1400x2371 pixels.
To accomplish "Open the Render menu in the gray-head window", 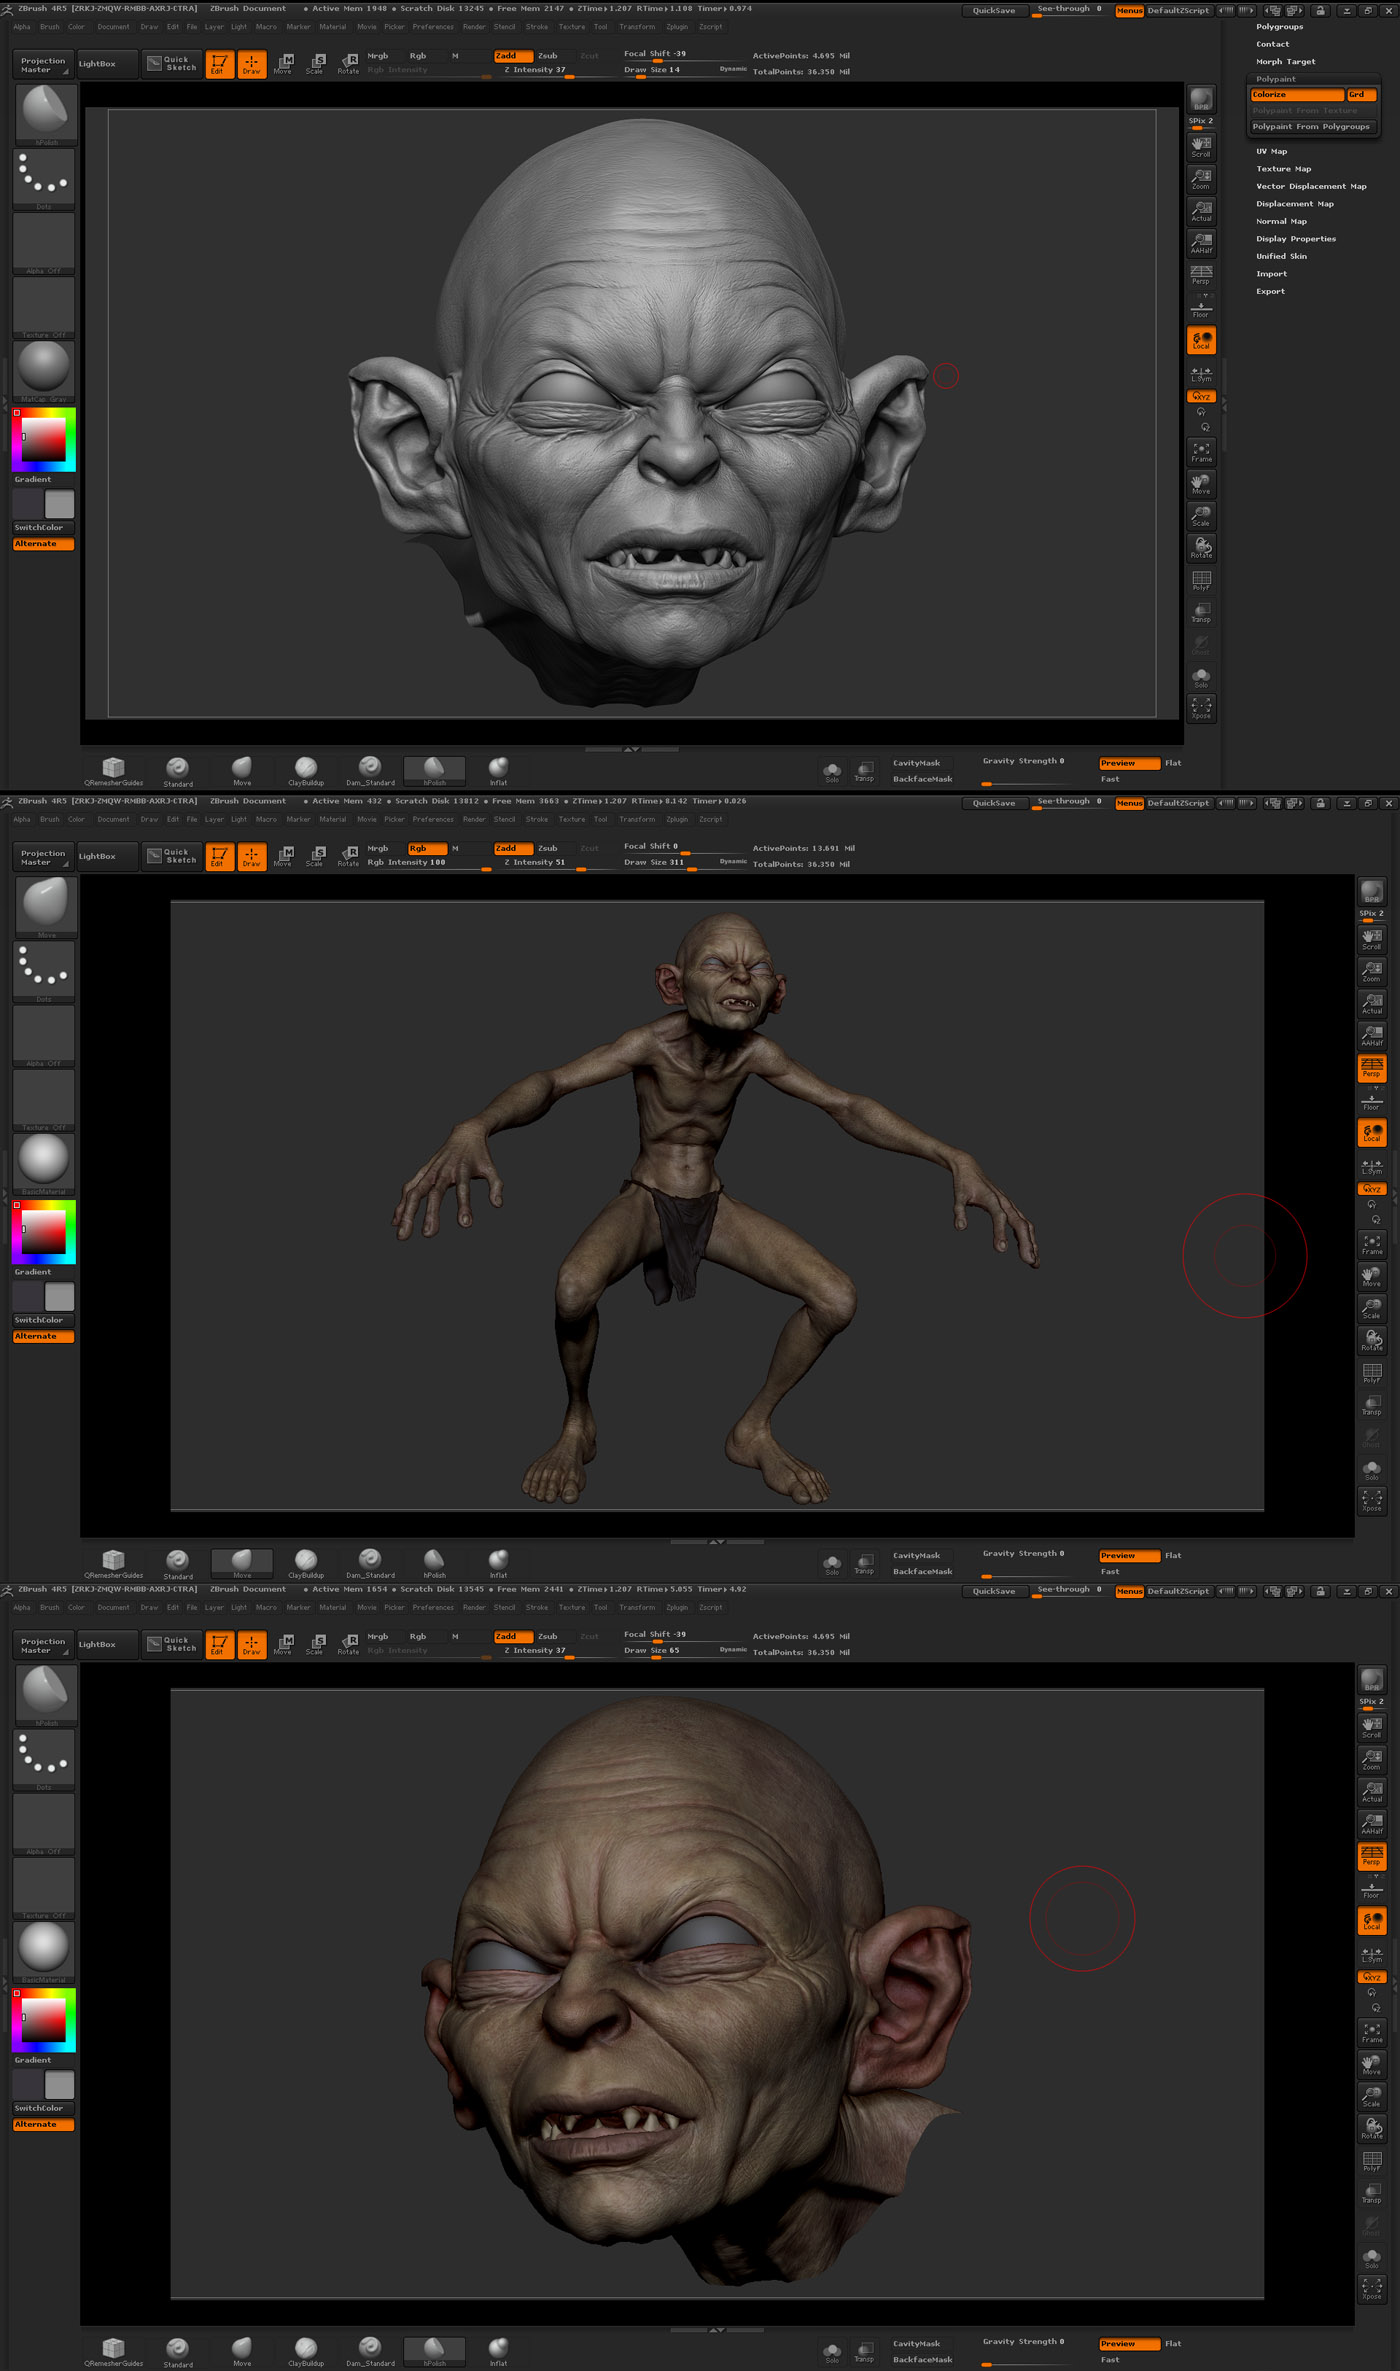I will click(x=474, y=27).
